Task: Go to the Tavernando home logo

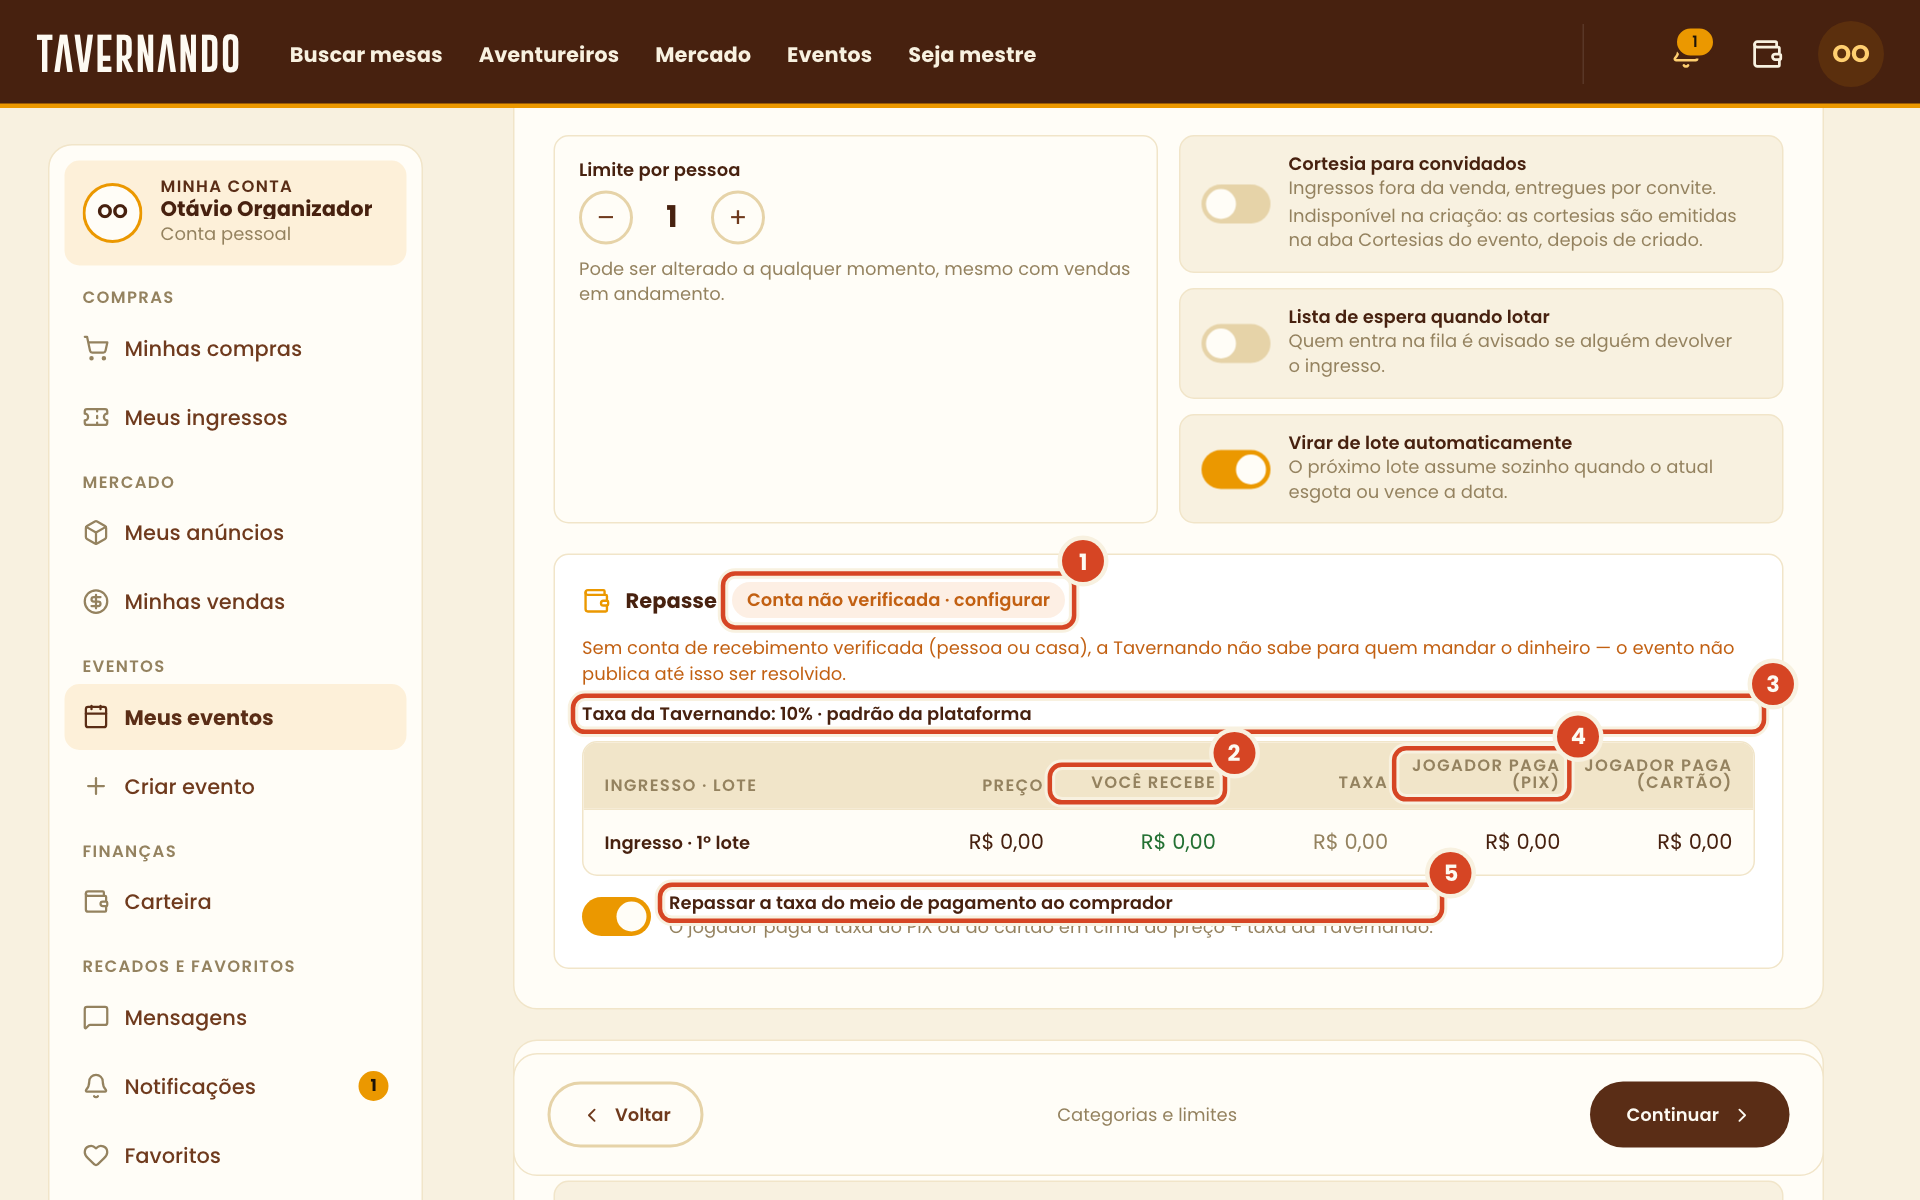Action: [138, 54]
